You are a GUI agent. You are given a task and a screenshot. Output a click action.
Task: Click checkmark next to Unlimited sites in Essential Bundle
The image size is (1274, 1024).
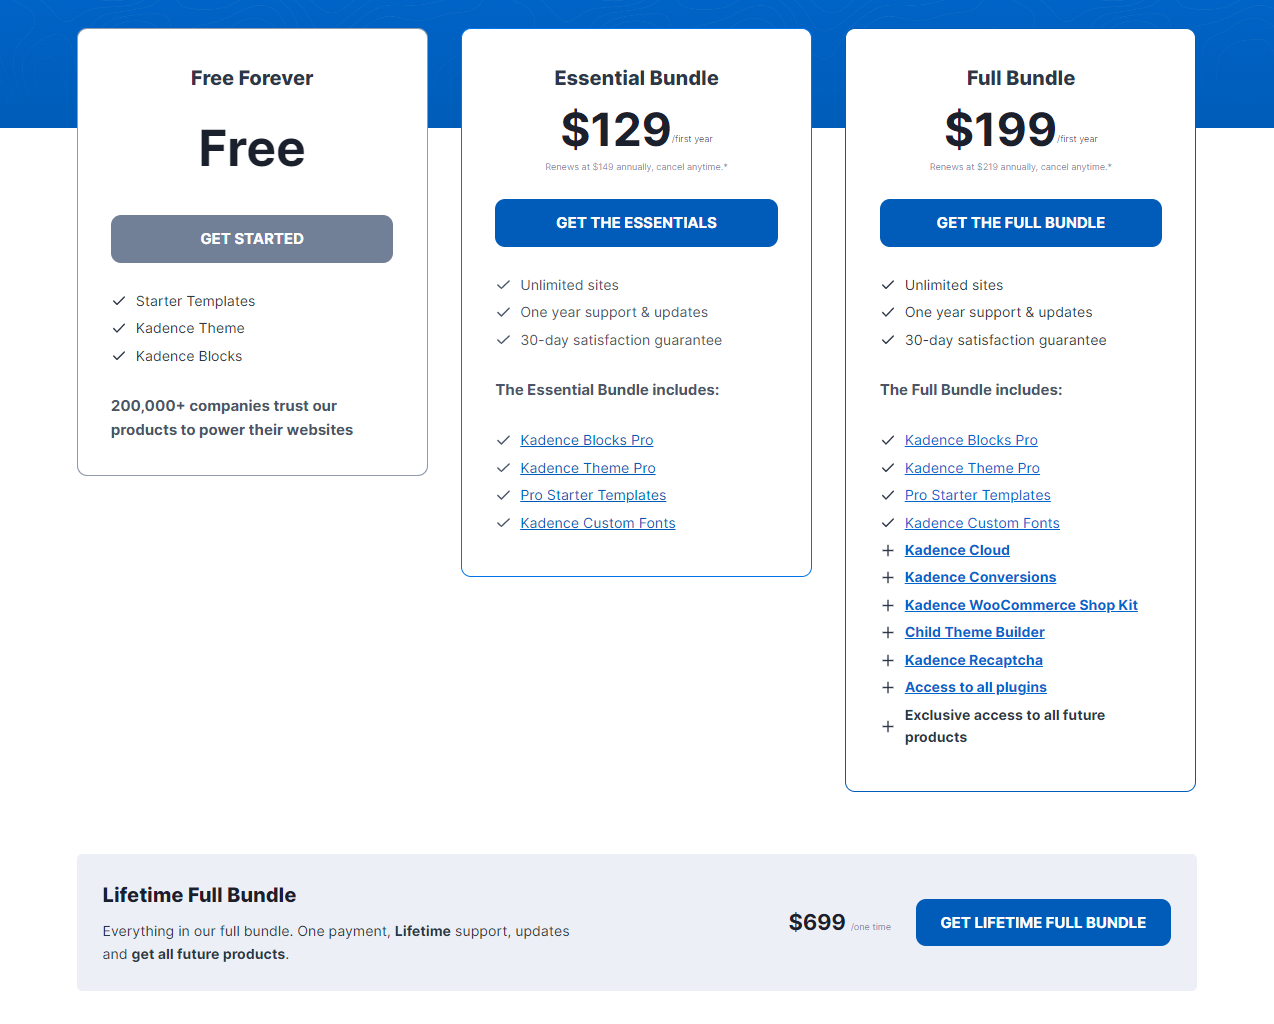coord(503,285)
